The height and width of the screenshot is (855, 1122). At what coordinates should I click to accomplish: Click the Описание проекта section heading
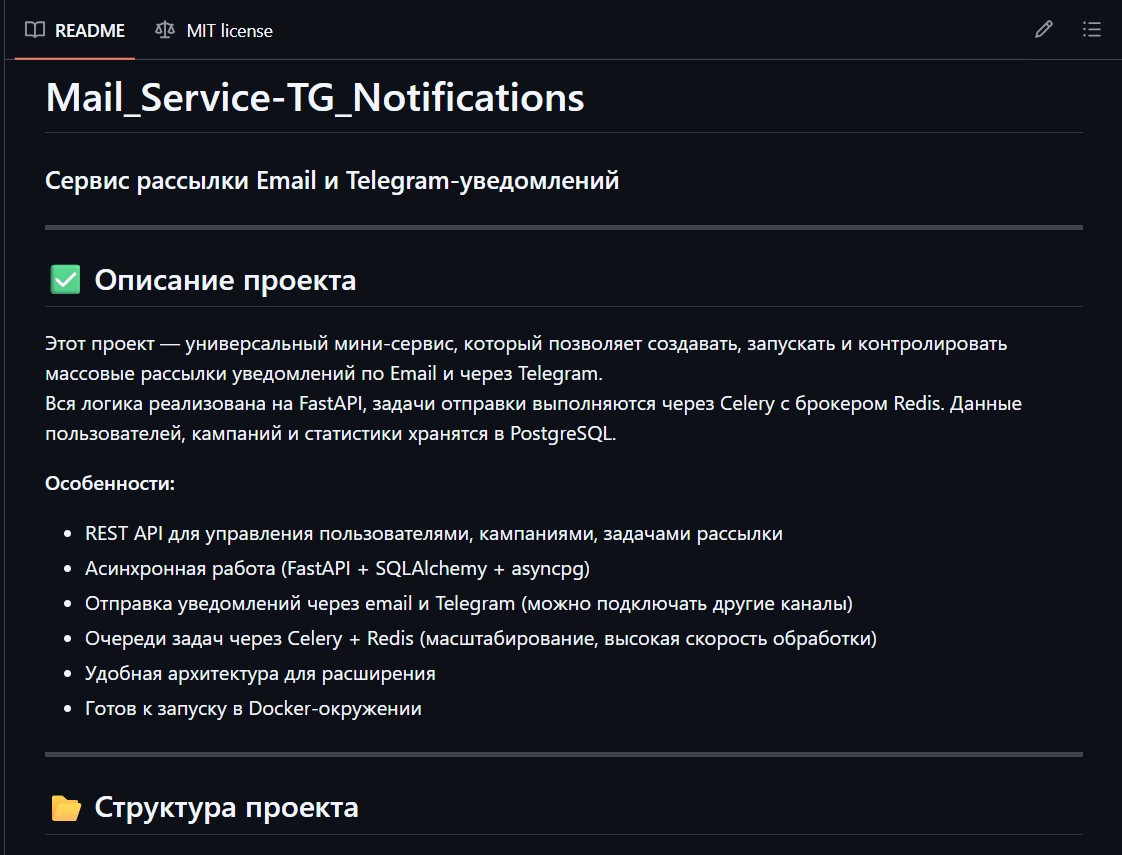pos(224,280)
